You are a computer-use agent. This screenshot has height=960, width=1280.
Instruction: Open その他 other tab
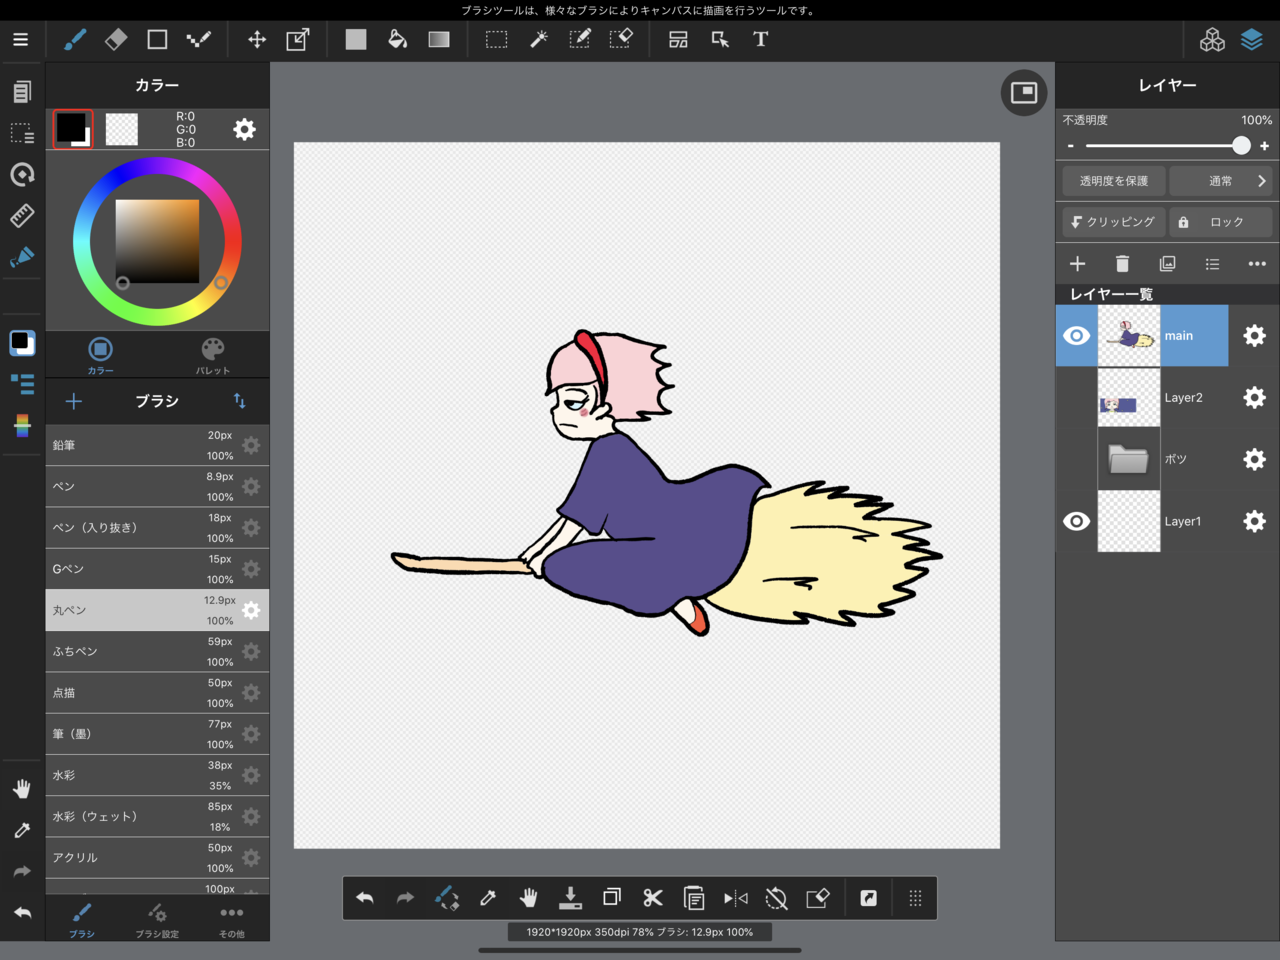coord(232,919)
